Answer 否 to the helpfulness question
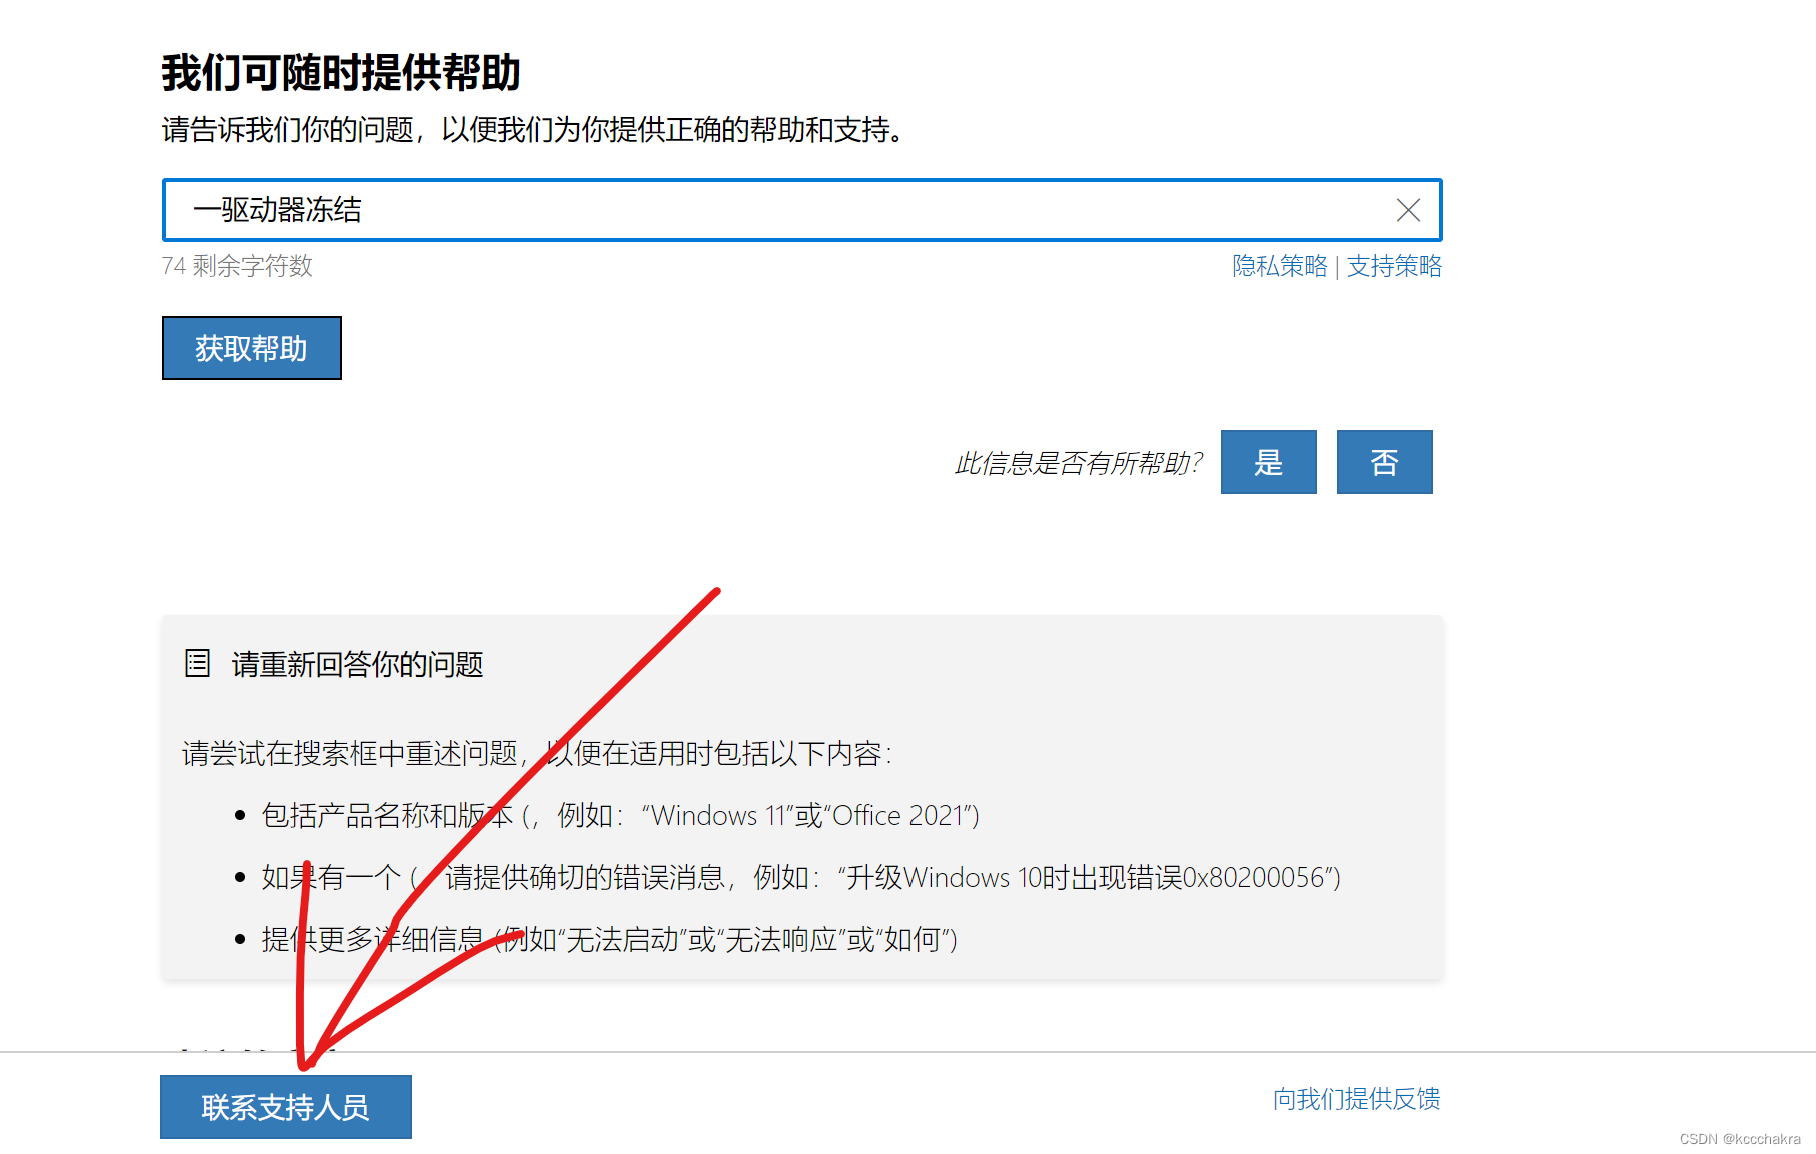The width and height of the screenshot is (1816, 1154). click(1385, 462)
